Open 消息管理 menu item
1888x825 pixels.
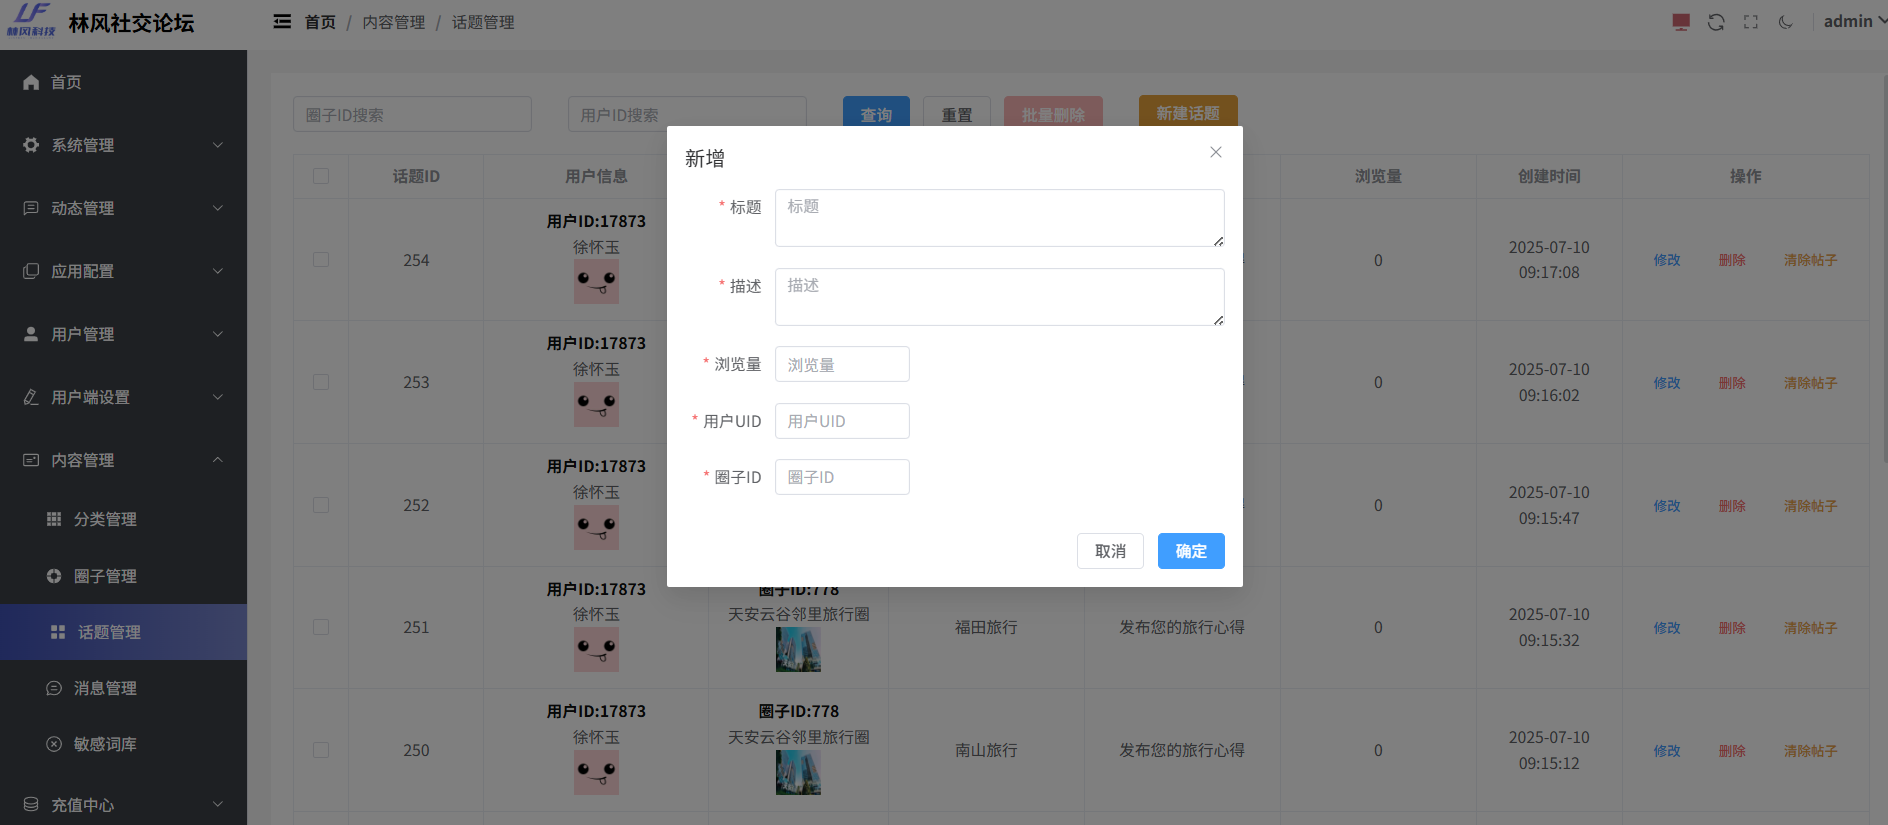[x=123, y=688]
